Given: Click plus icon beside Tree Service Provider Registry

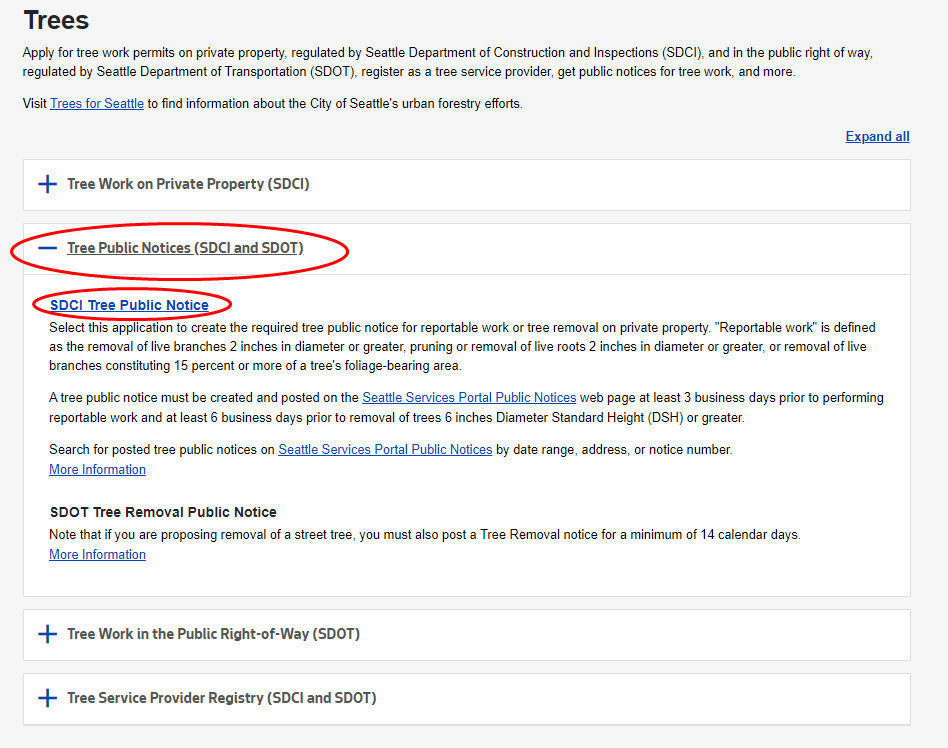Looking at the screenshot, I should tap(47, 698).
